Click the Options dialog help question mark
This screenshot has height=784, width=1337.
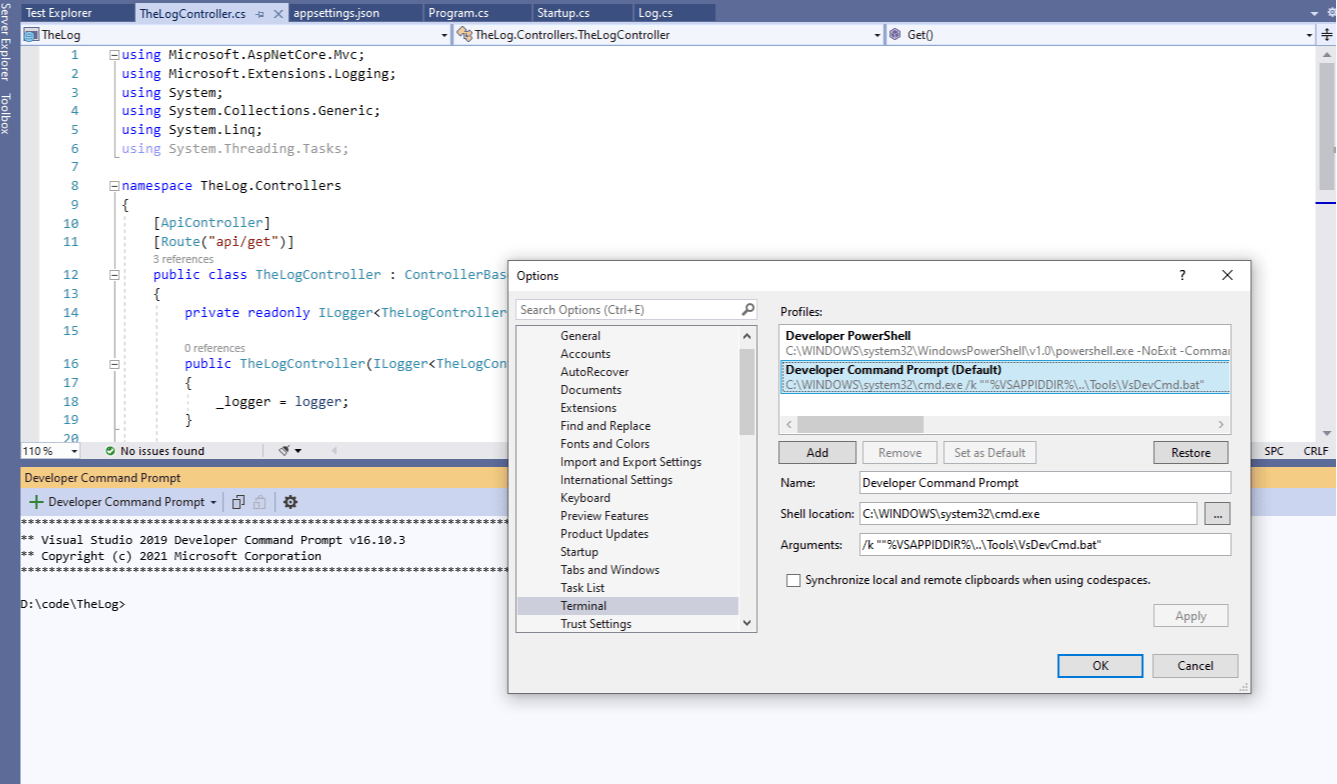coord(1182,275)
